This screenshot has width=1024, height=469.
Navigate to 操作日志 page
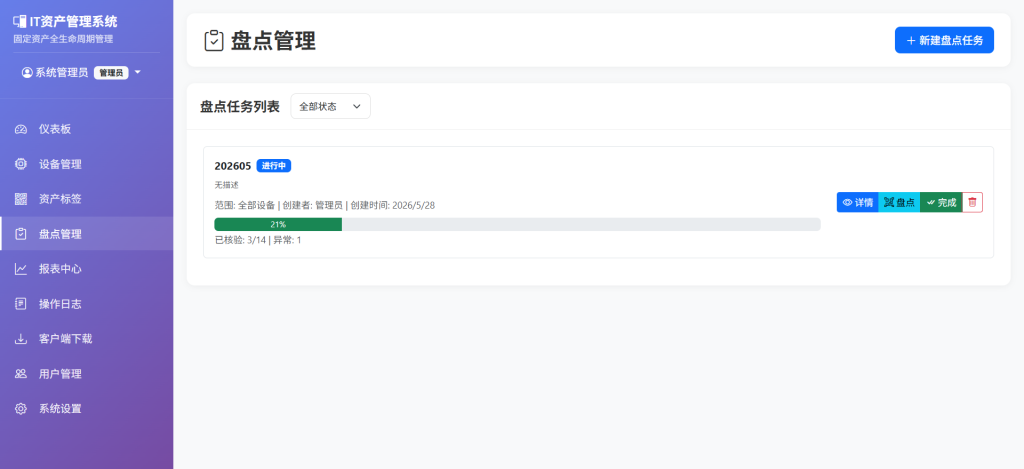86,304
